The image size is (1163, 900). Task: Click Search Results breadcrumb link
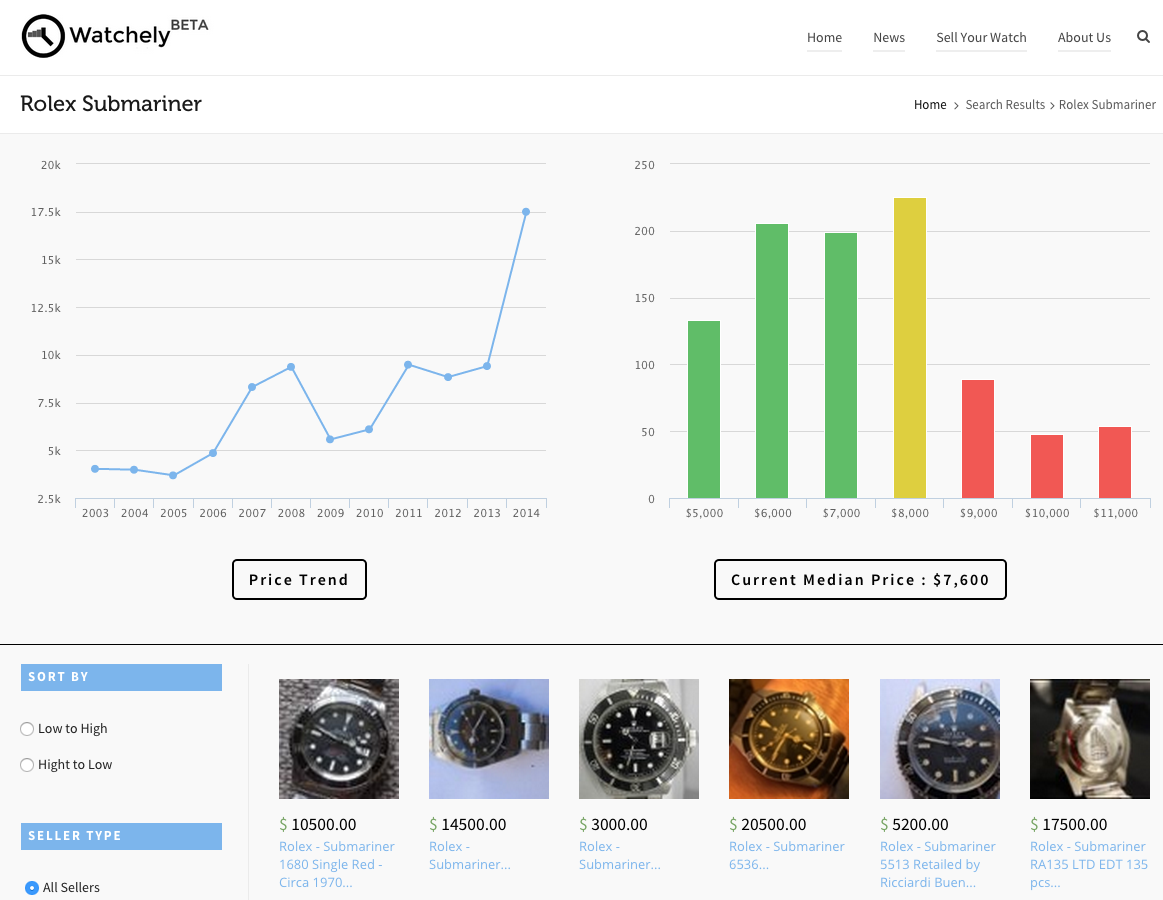pos(1004,105)
